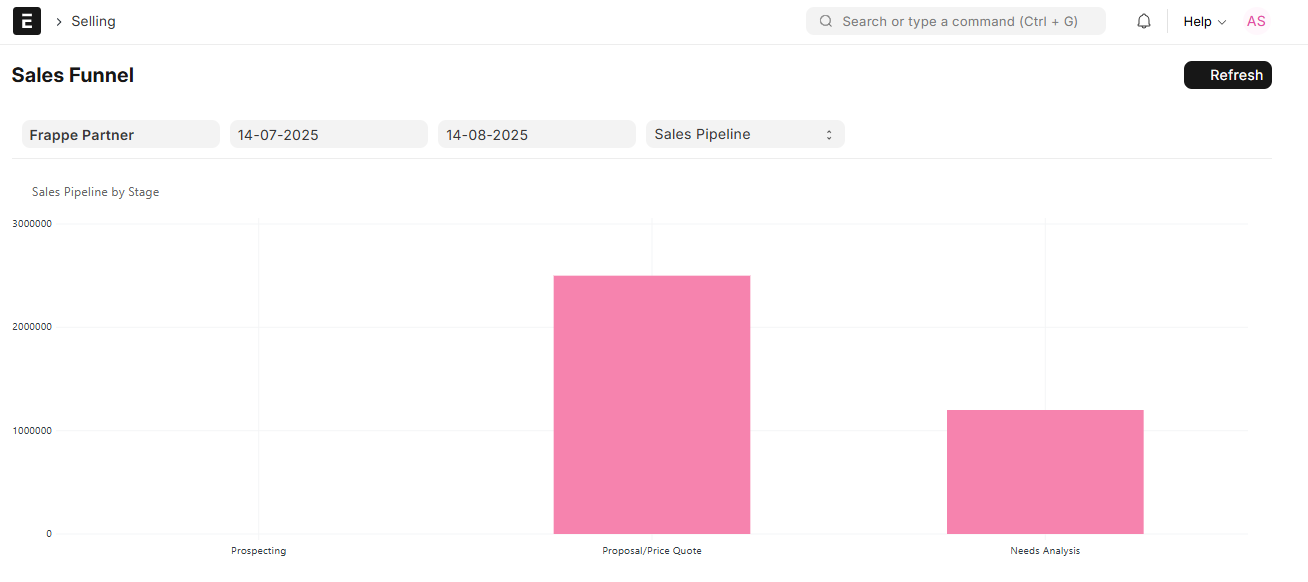1308x582 pixels.
Task: Open the notifications bell
Action: coord(1144,21)
